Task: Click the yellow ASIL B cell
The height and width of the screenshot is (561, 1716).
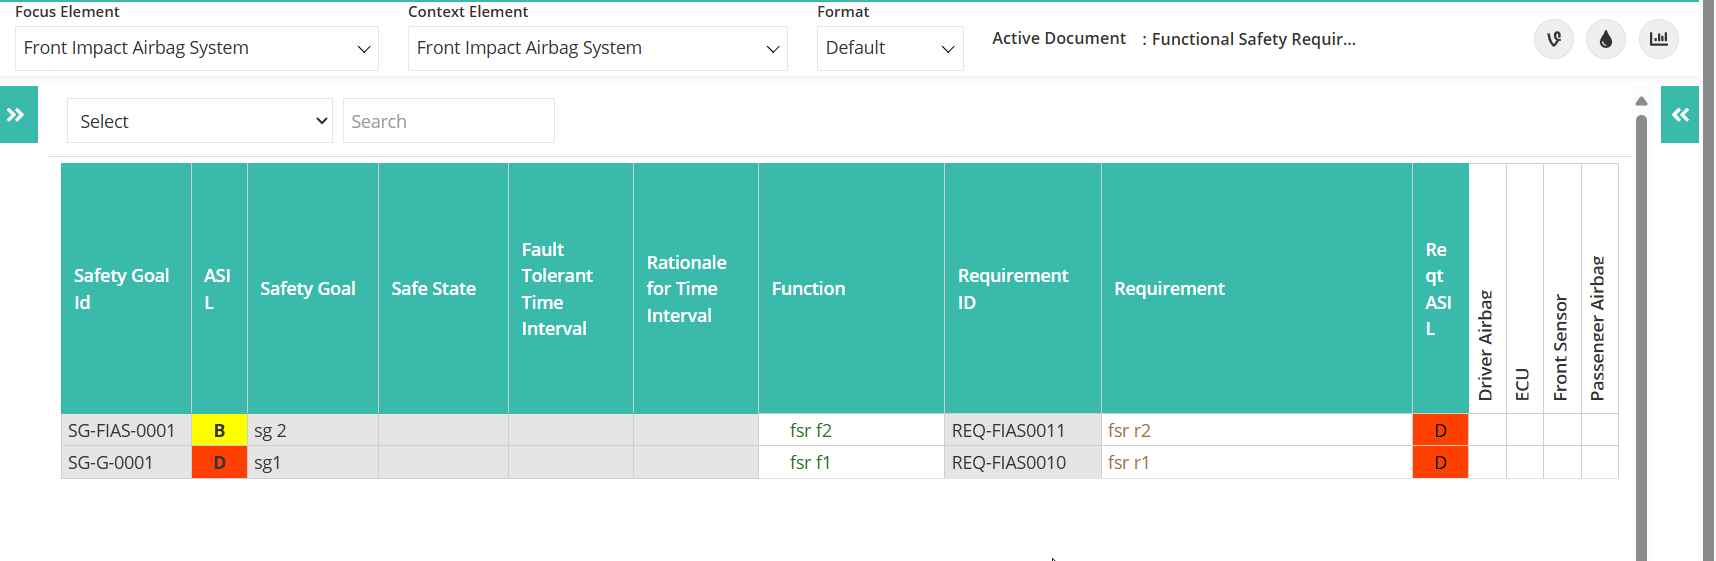Action: (219, 430)
